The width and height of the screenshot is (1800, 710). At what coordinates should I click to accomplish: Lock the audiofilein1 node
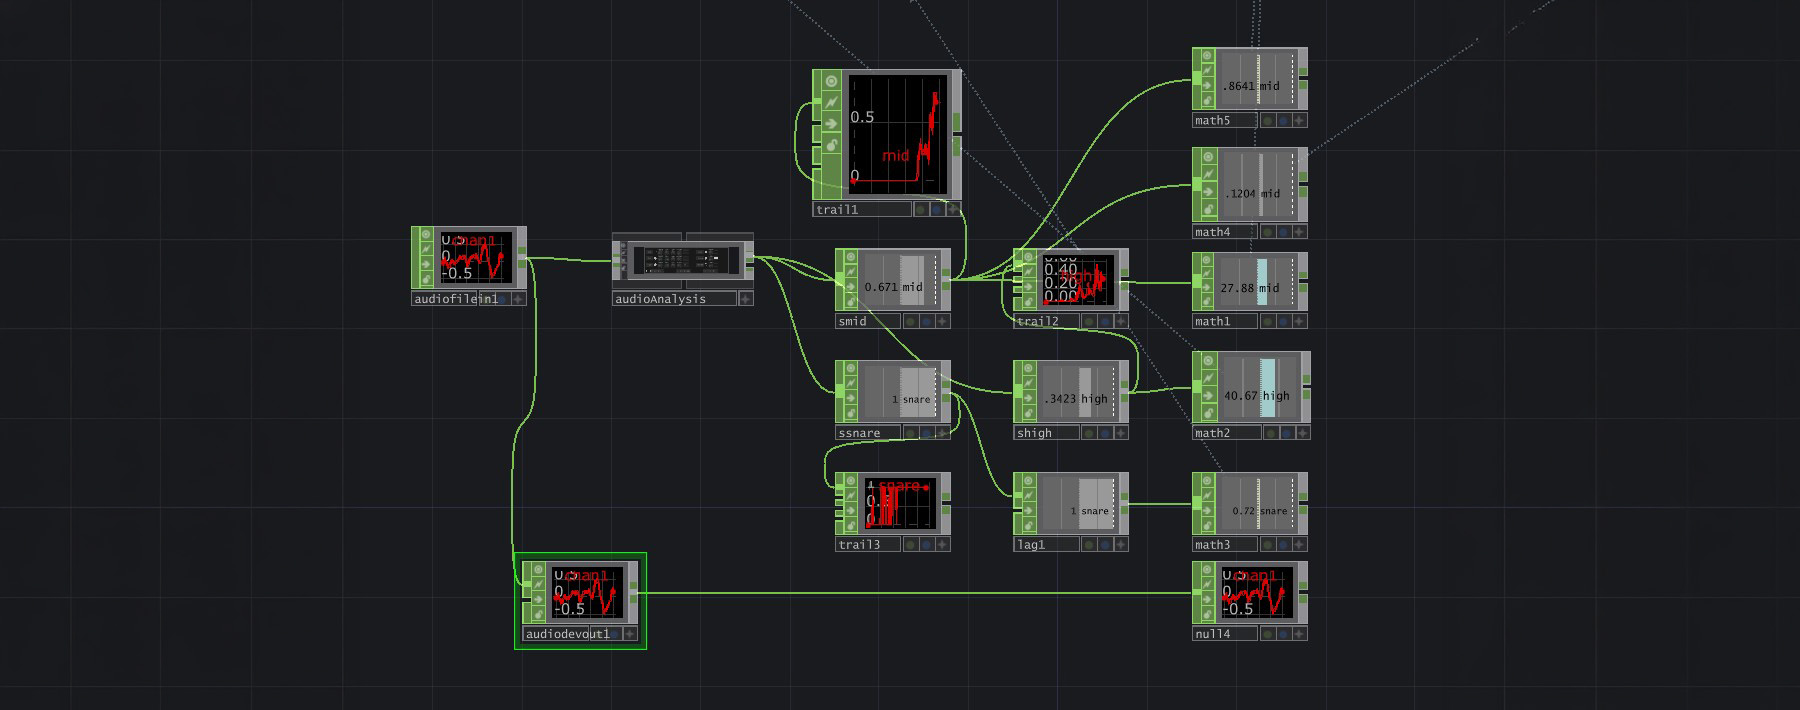(427, 279)
